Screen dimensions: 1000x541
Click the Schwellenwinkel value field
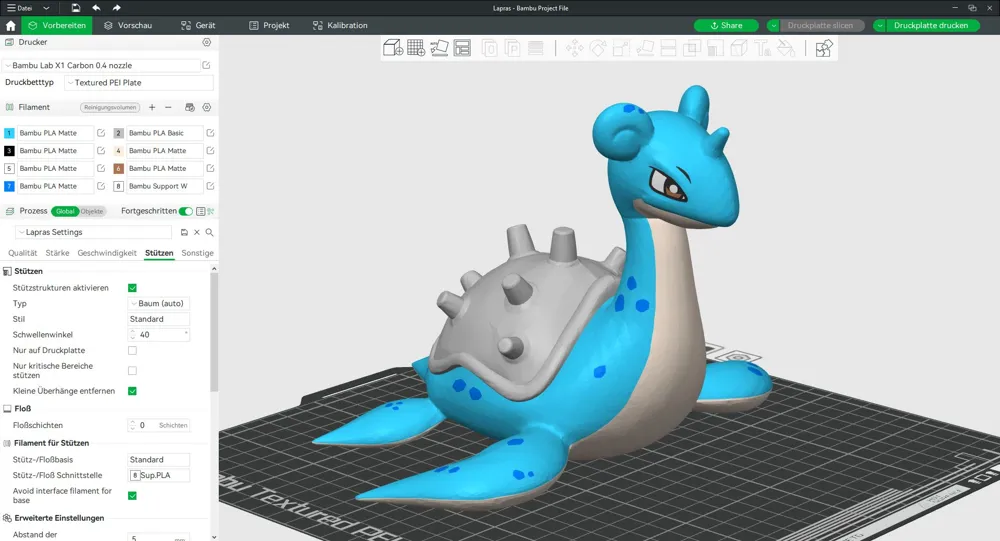click(159, 334)
